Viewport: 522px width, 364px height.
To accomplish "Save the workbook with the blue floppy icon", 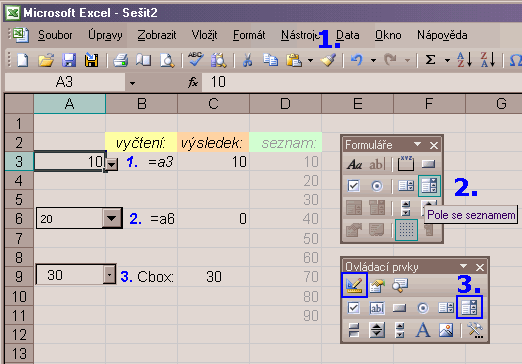I will tap(69, 60).
